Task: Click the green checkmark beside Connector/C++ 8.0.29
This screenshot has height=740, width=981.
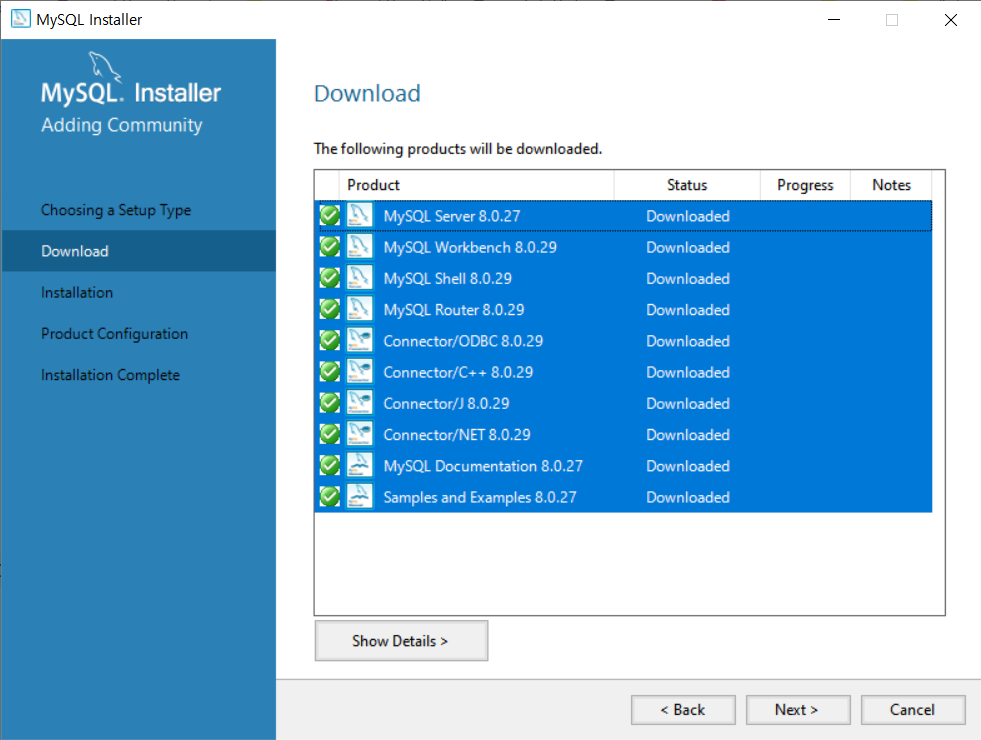Action: (x=330, y=372)
